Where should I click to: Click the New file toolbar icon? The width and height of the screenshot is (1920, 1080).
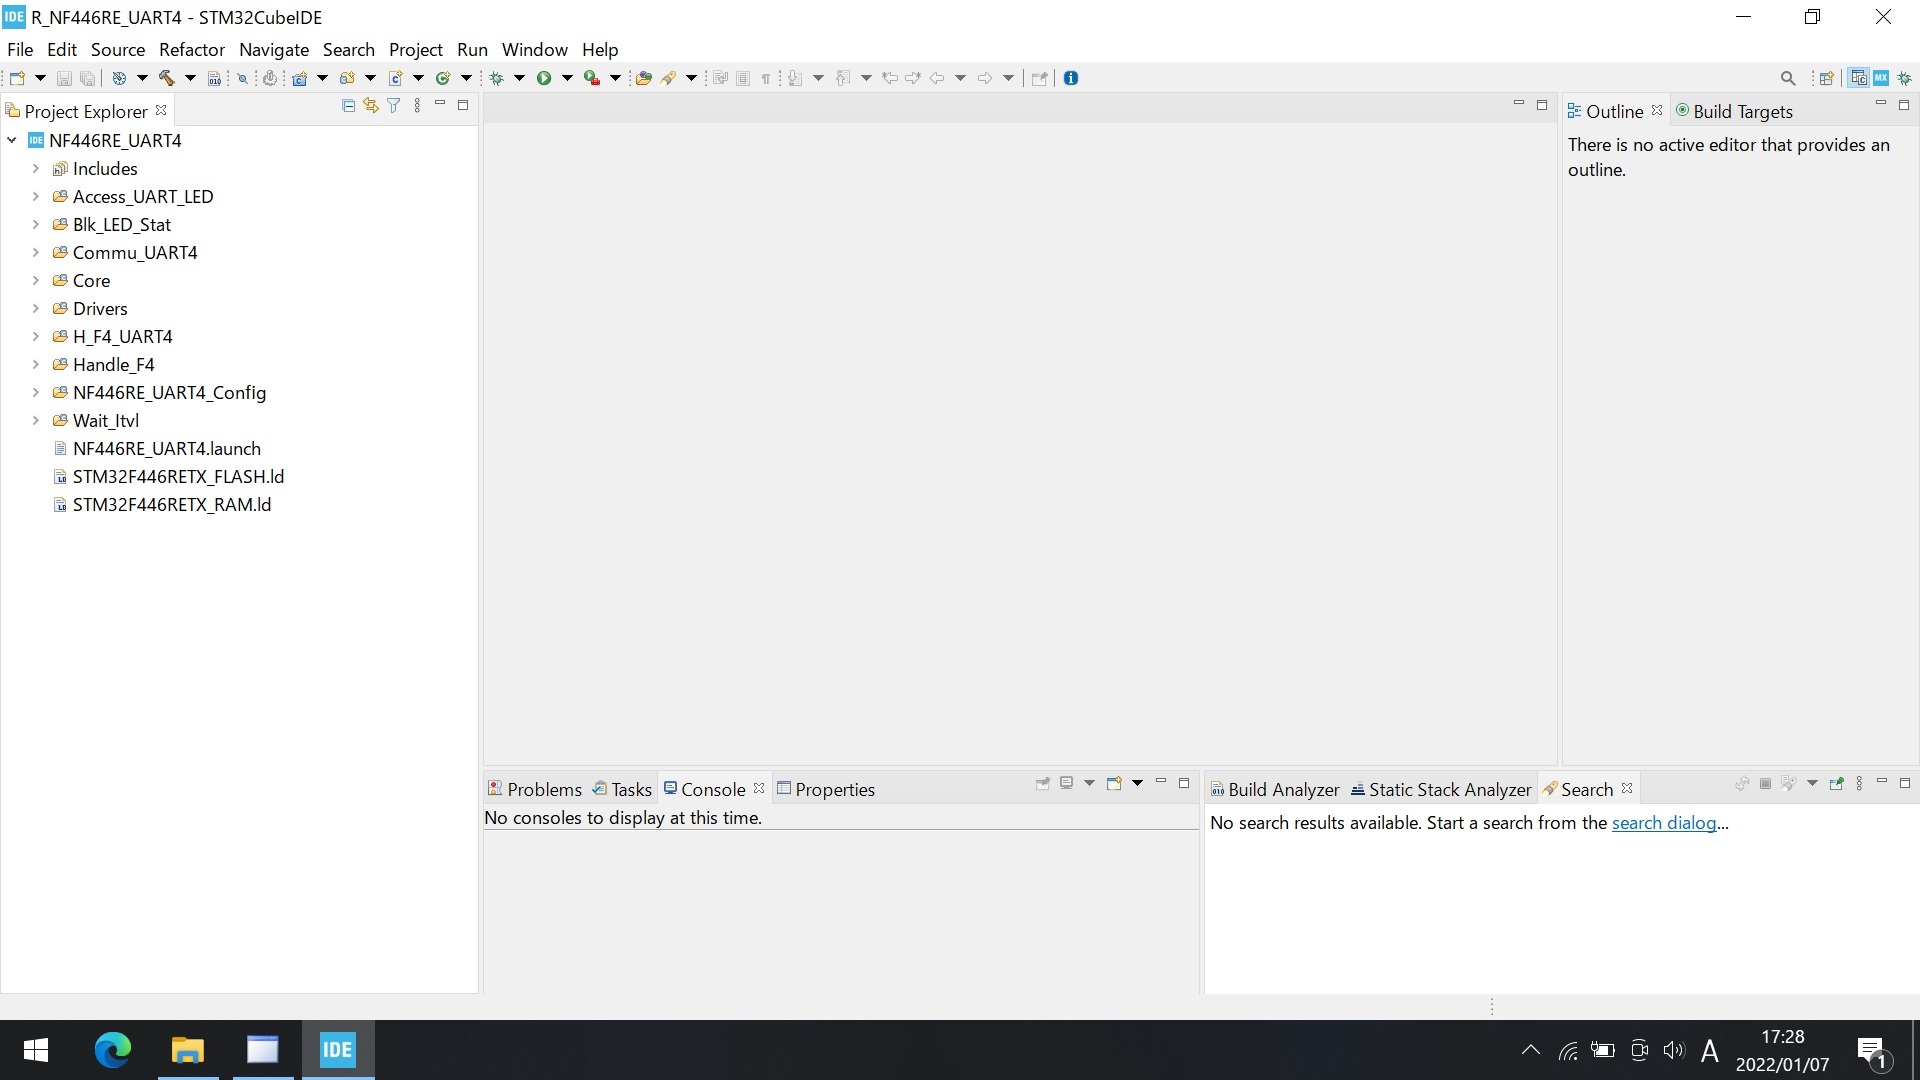click(17, 78)
